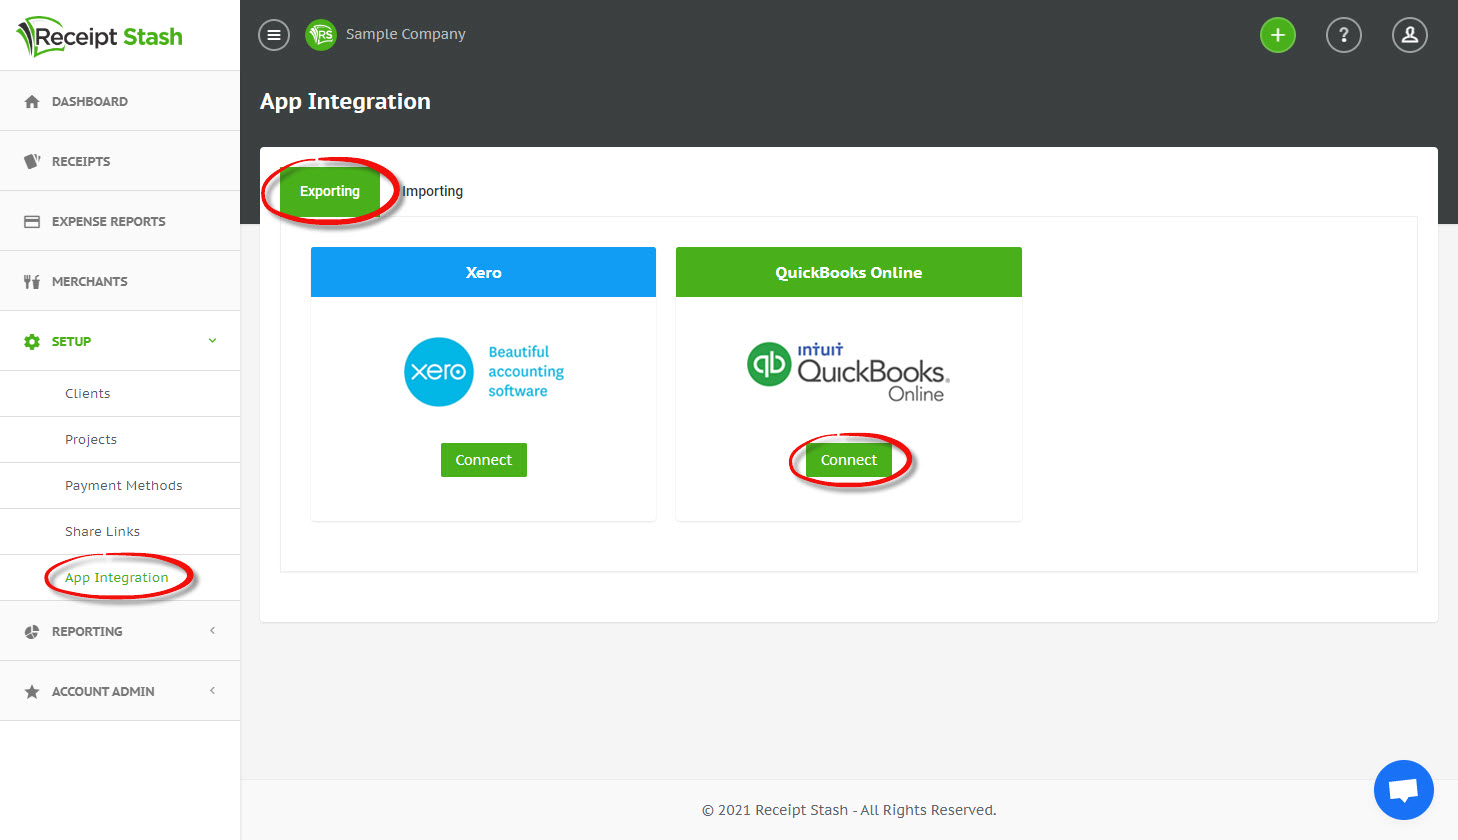The height and width of the screenshot is (840, 1458).
Task: Connect to QuickBooks Online
Action: pos(849,460)
